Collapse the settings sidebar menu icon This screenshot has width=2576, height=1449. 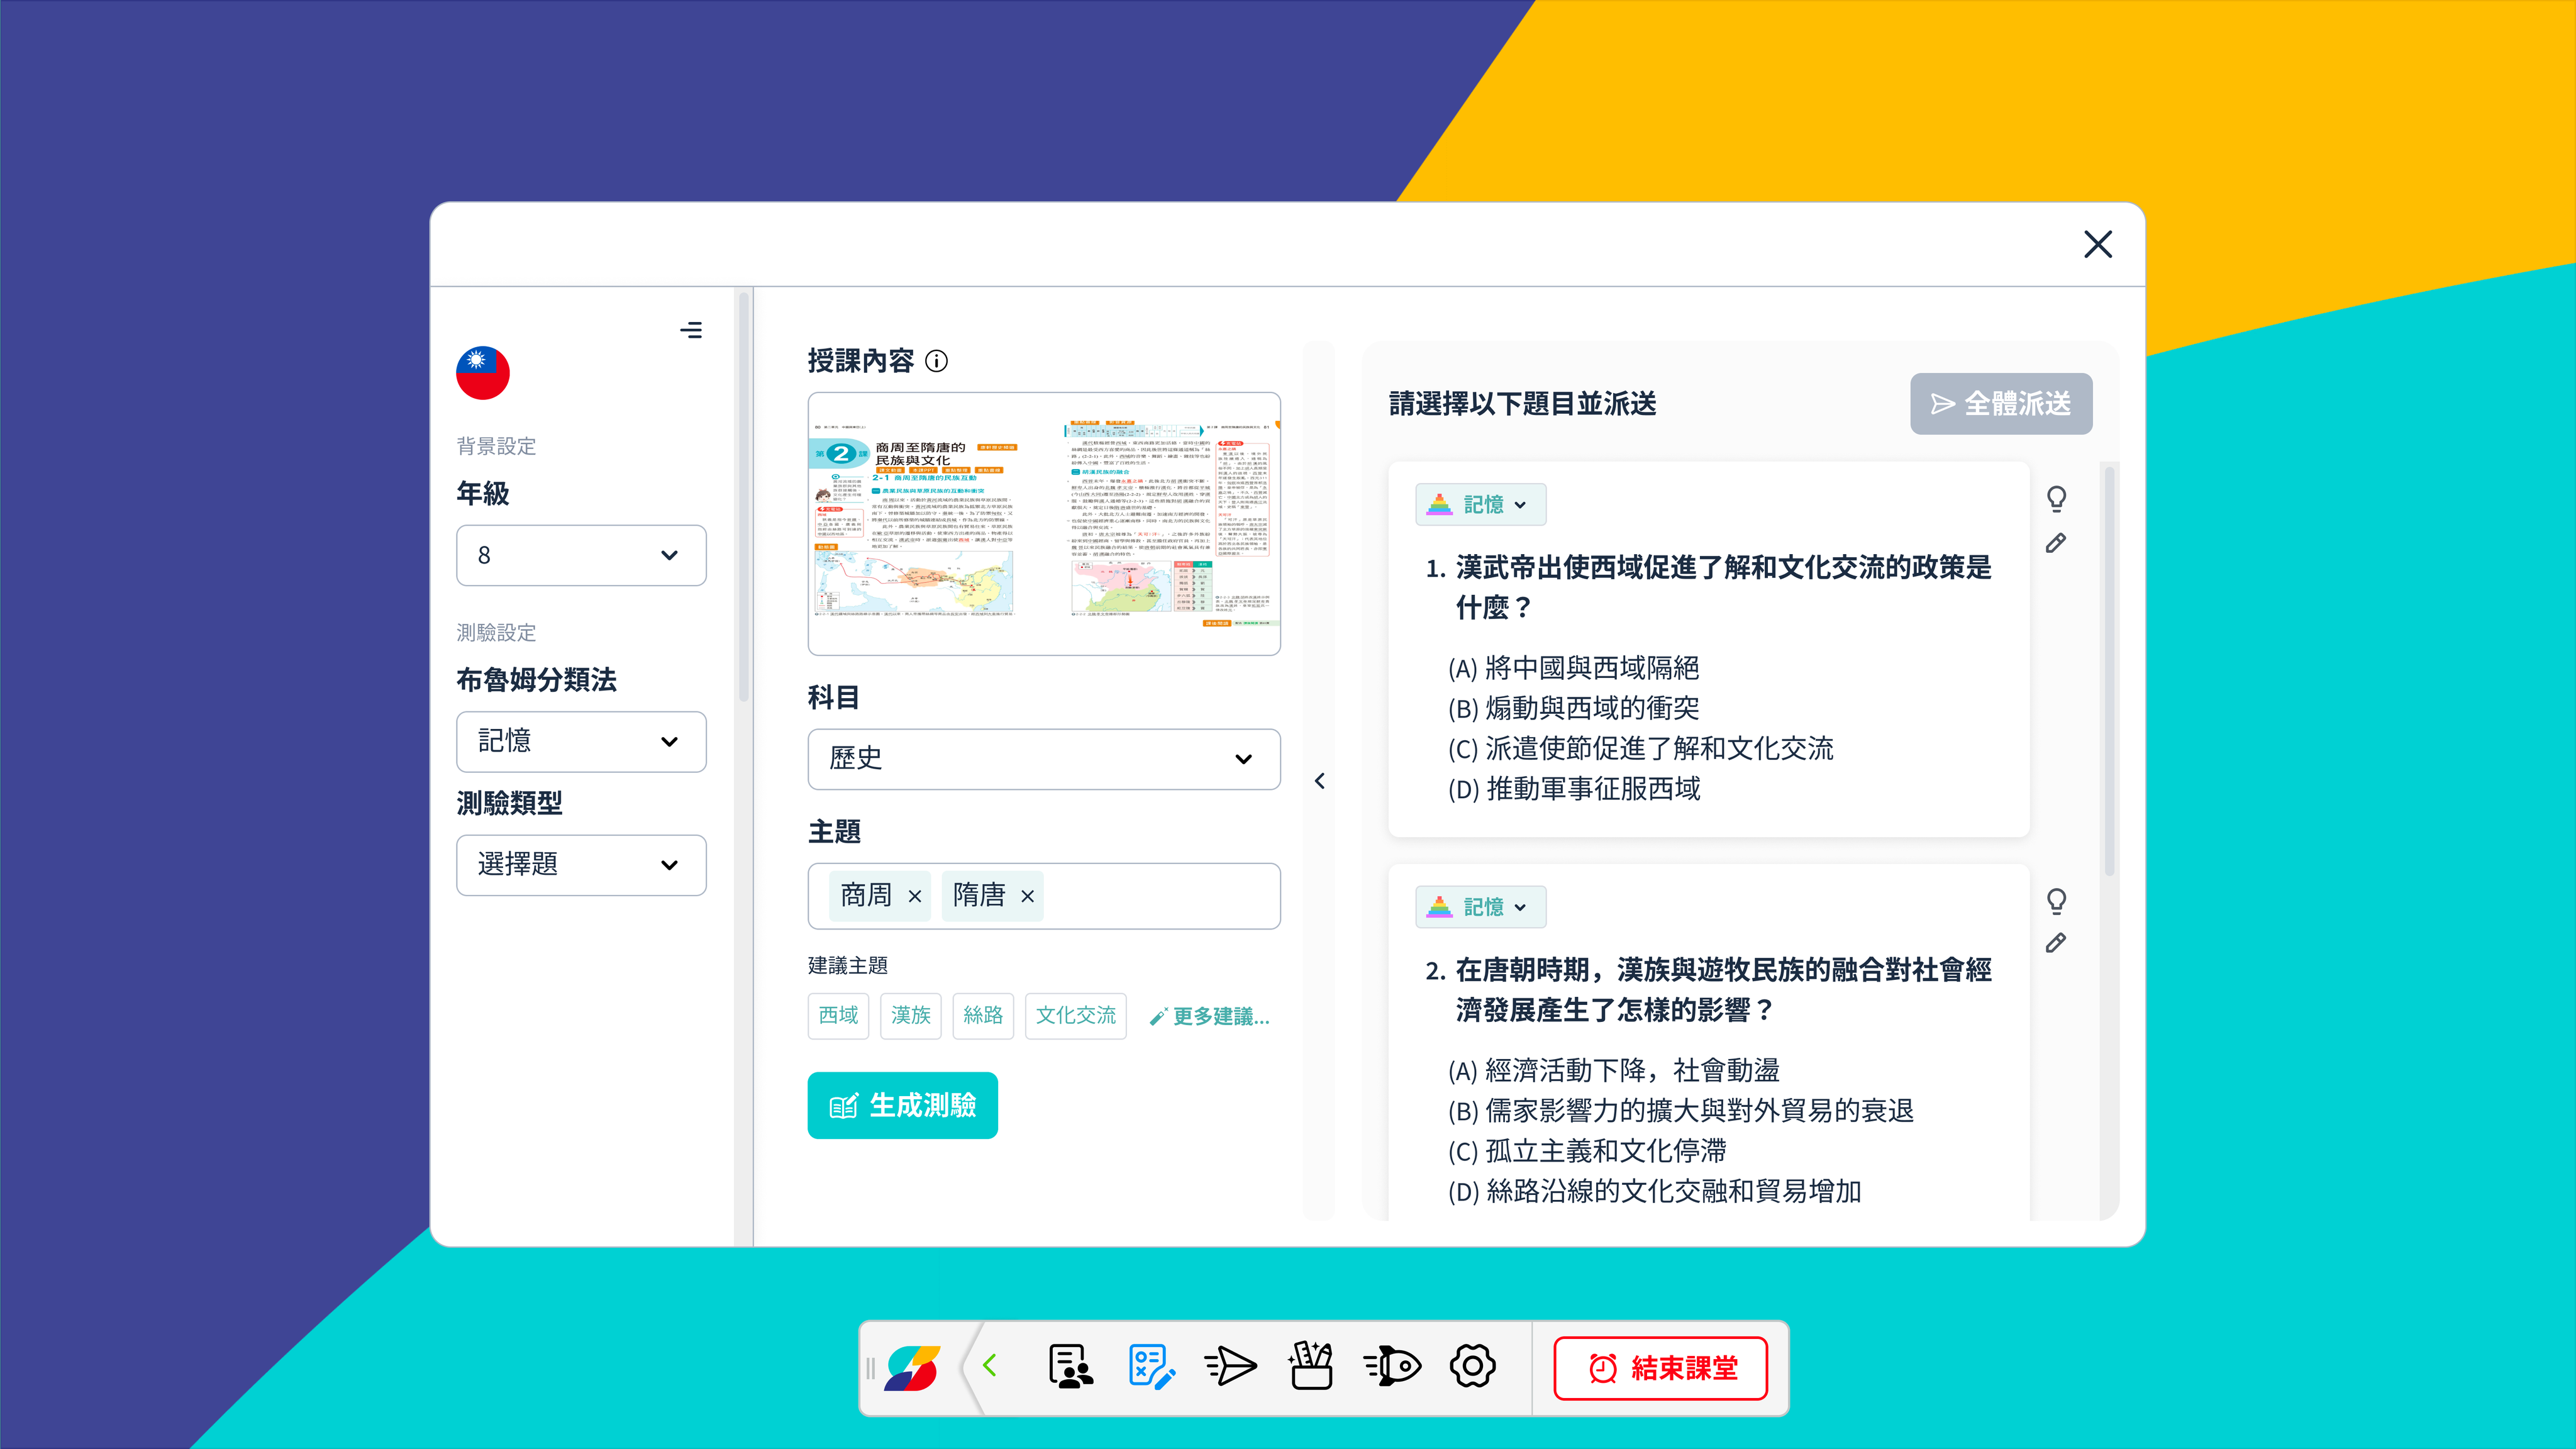coord(691,330)
